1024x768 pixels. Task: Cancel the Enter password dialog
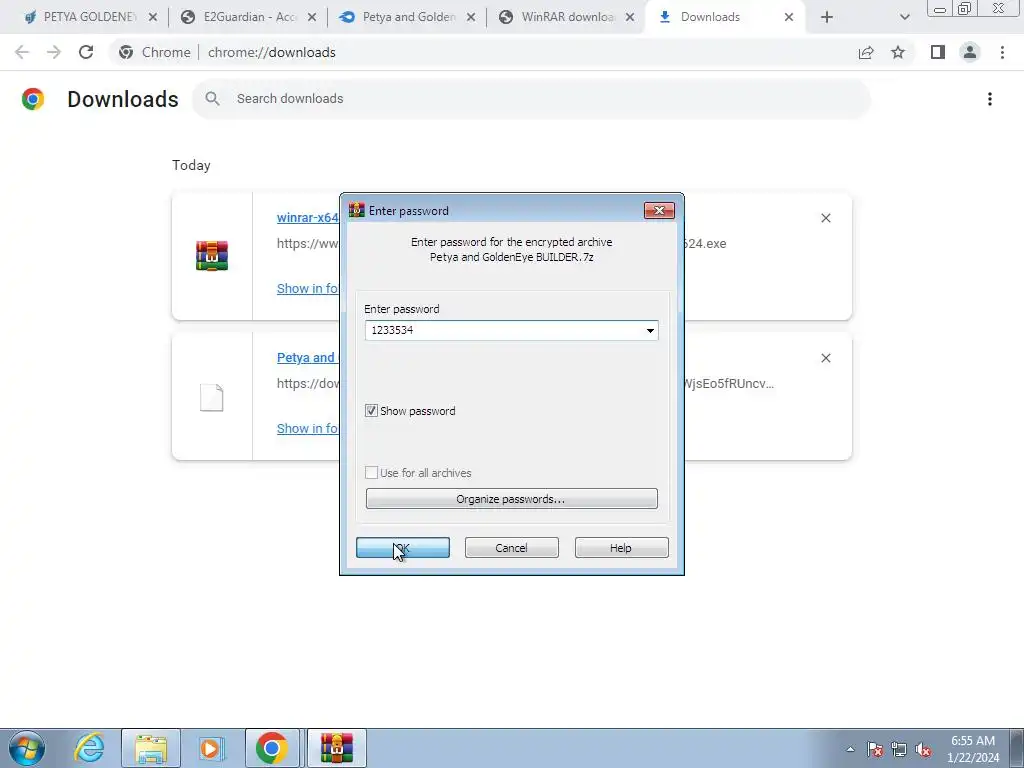(511, 547)
